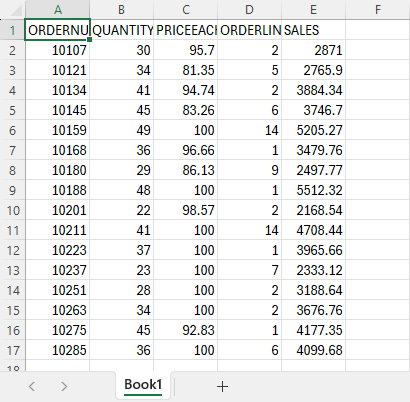This screenshot has width=410, height=402.
Task: Select sales value 3479.76
Action: pos(314,150)
